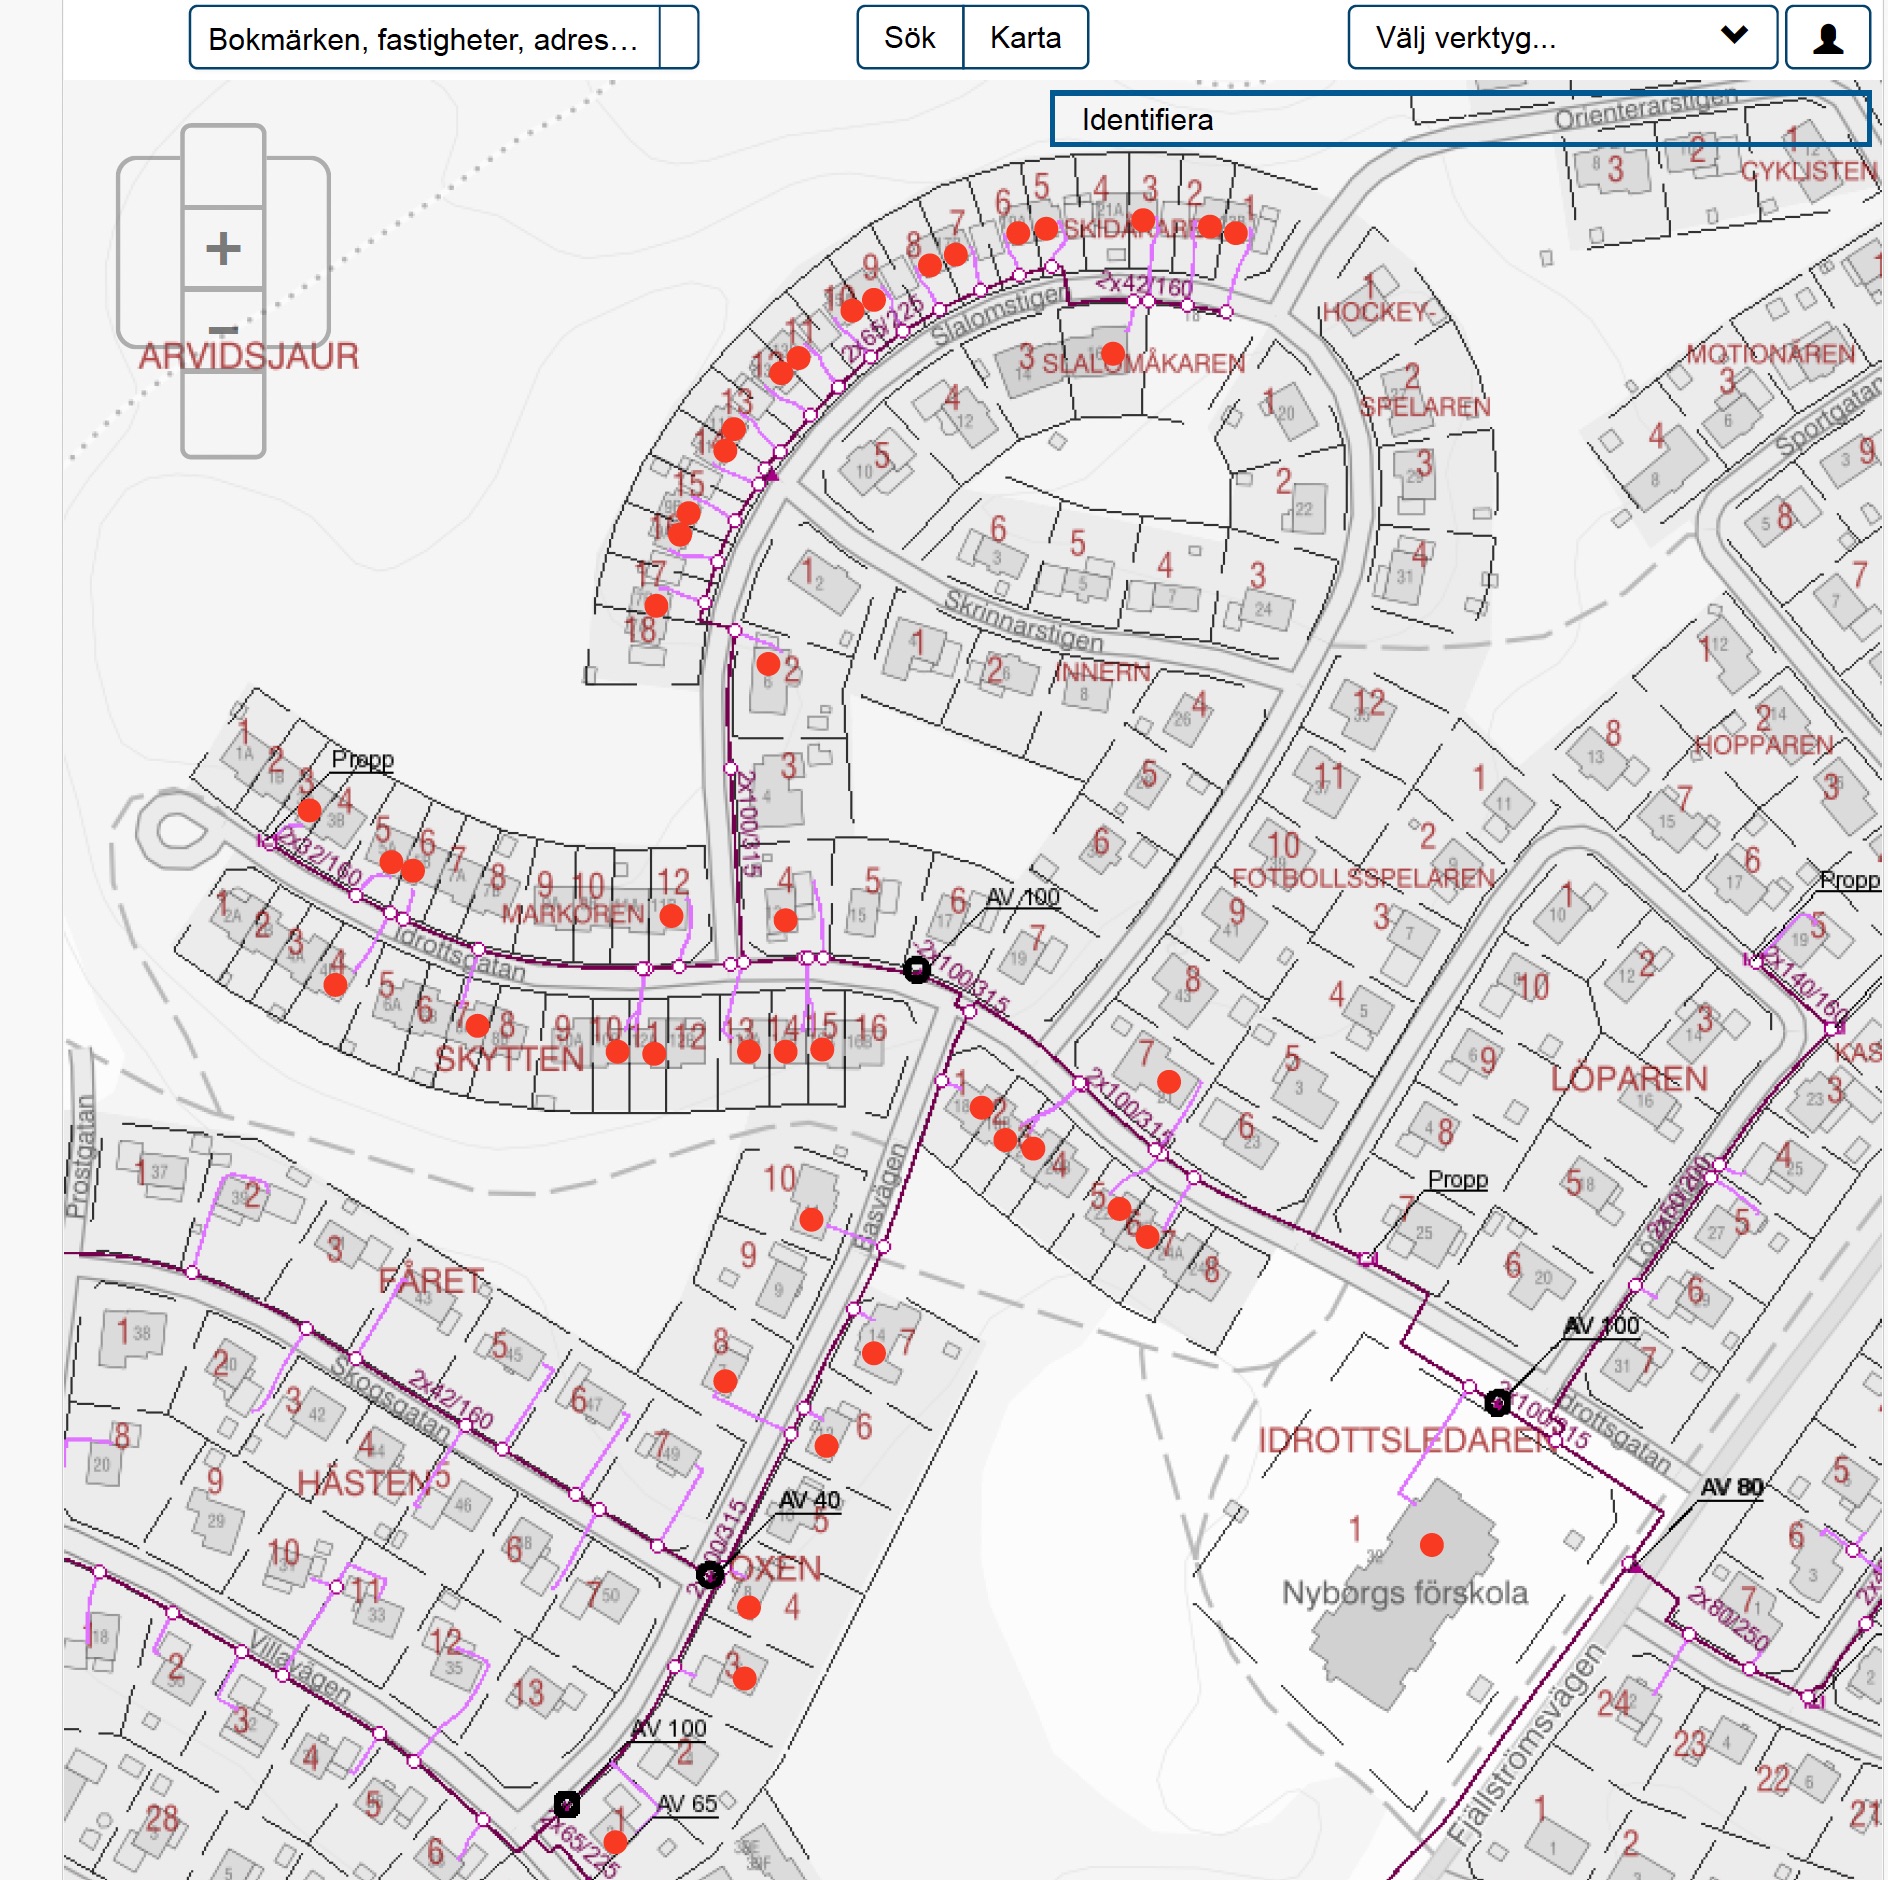Image resolution: width=1888 pixels, height=1880 pixels.
Task: Select the valve marker under AV 100 near MARKÖREN
Action: [917, 969]
